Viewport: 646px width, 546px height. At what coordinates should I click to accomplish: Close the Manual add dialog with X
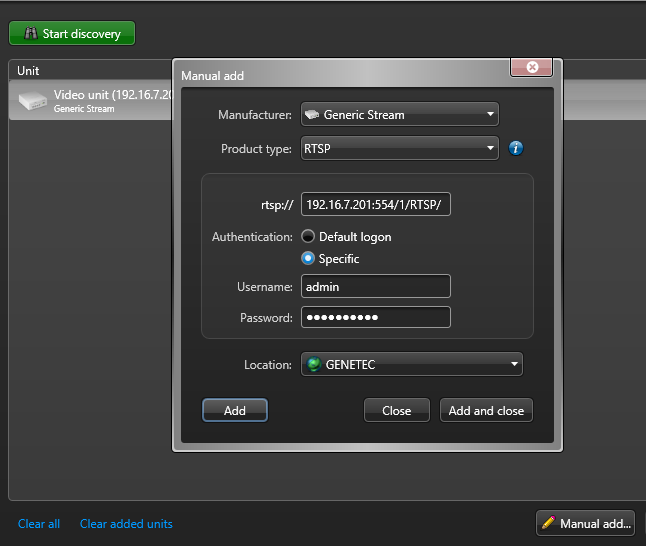532,67
